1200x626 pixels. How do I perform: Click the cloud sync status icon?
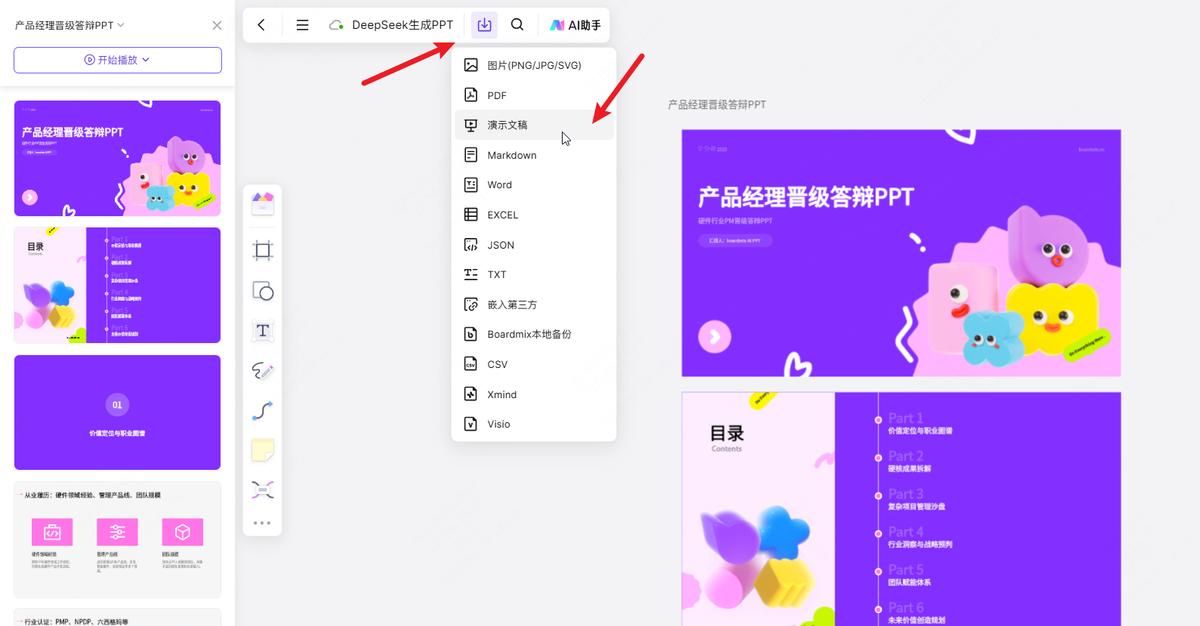click(x=334, y=24)
